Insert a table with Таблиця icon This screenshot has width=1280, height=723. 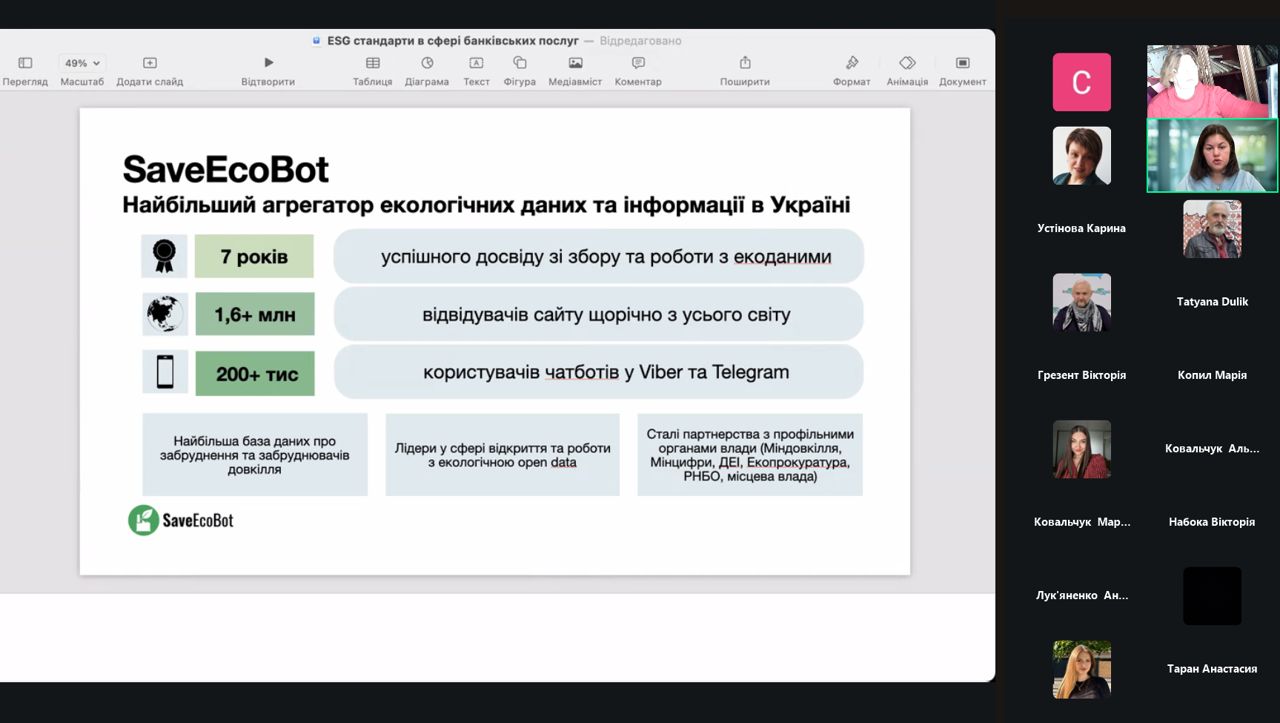coord(372,63)
